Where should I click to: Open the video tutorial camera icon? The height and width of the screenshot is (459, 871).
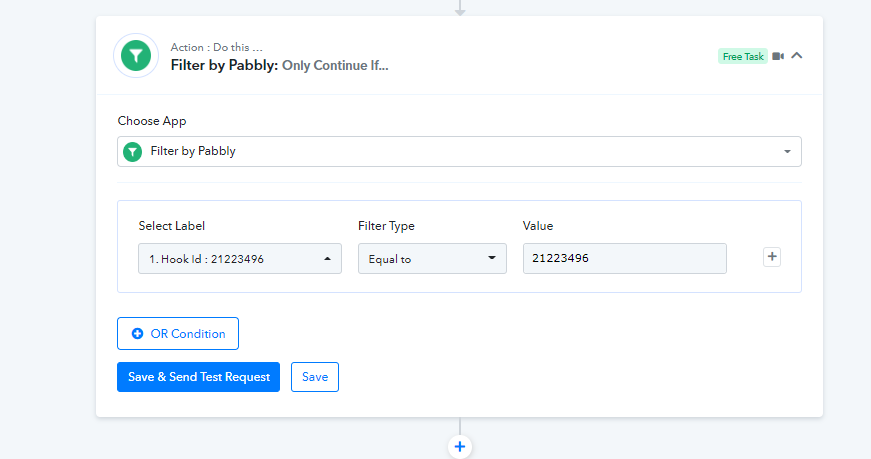pos(778,56)
